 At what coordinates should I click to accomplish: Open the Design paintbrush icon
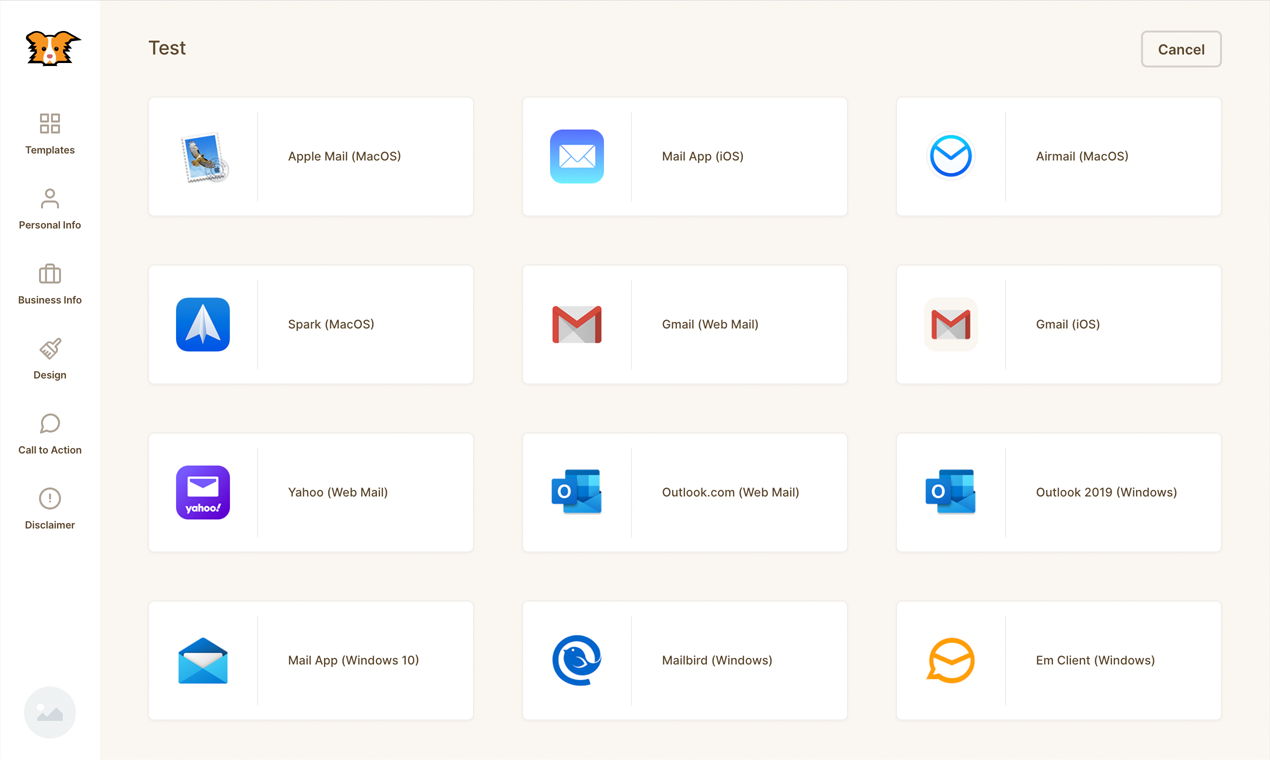tap(50, 348)
